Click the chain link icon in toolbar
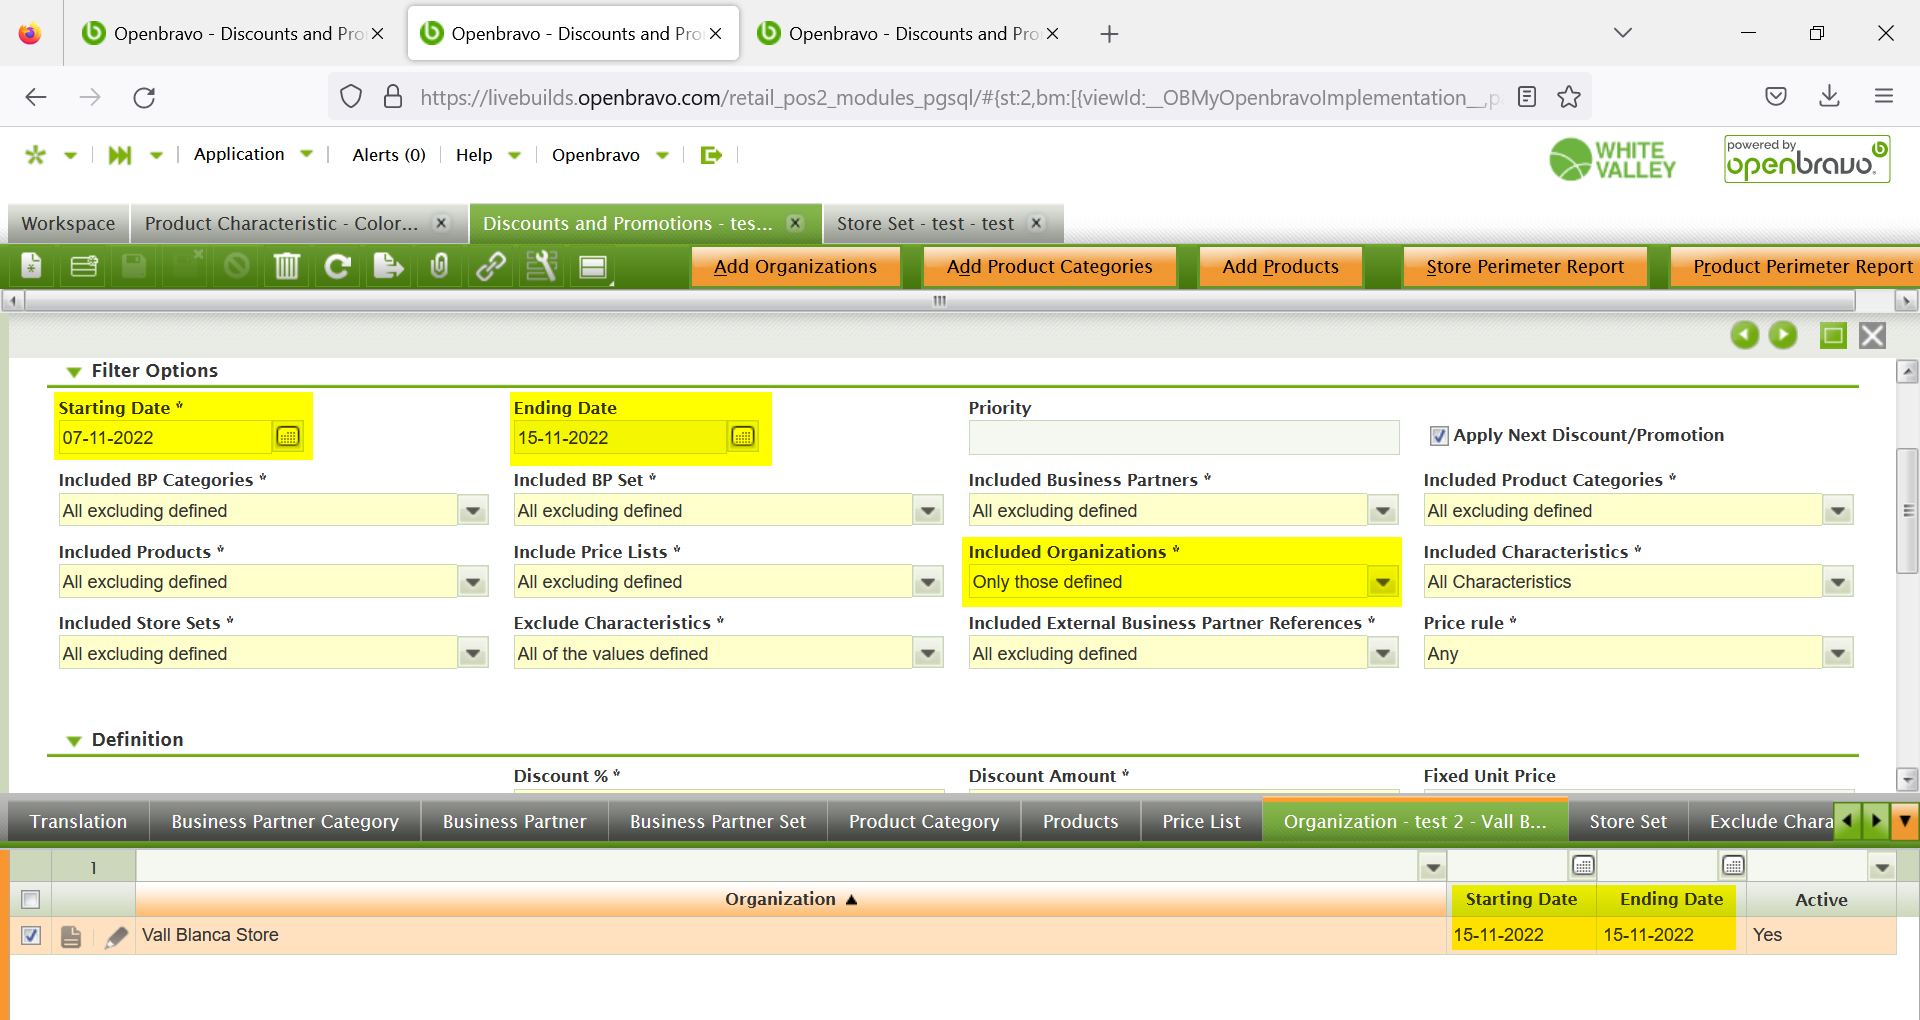This screenshot has height=1020, width=1920. coord(490,266)
